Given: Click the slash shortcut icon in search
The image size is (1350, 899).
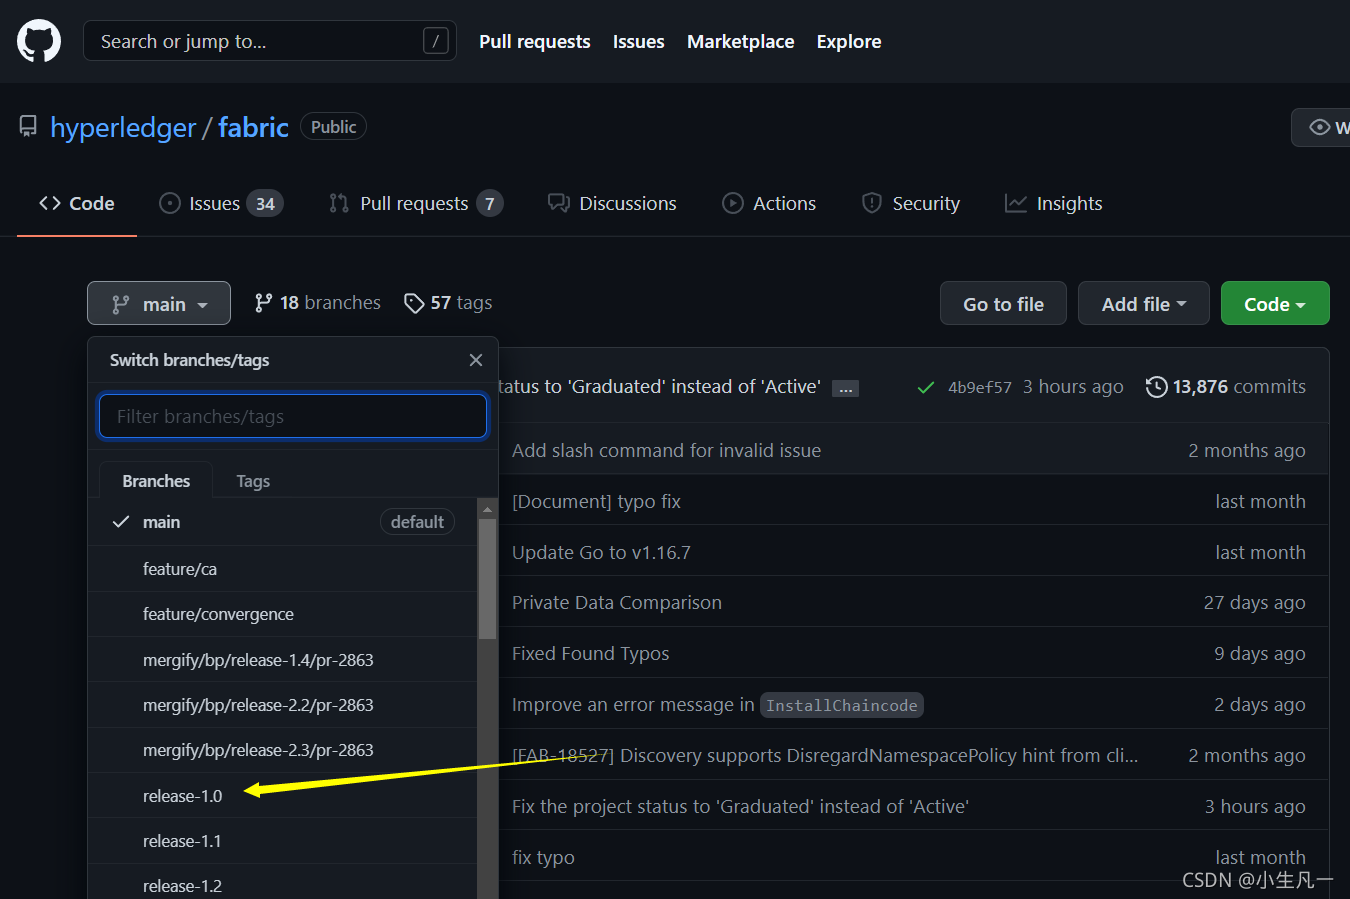Looking at the screenshot, I should 436,41.
